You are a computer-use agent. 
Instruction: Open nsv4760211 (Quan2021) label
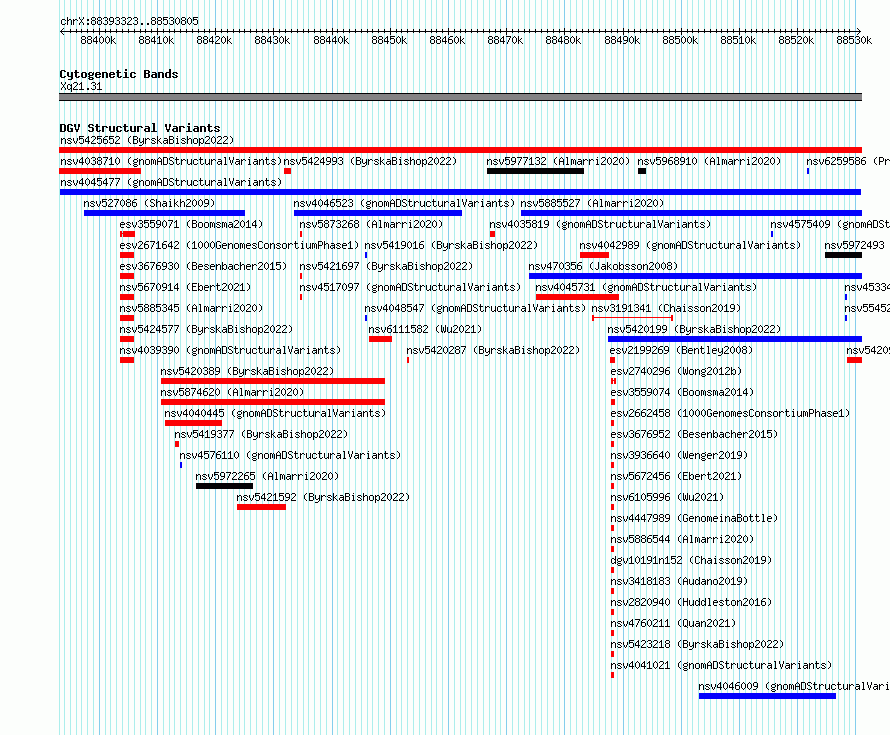click(x=673, y=623)
